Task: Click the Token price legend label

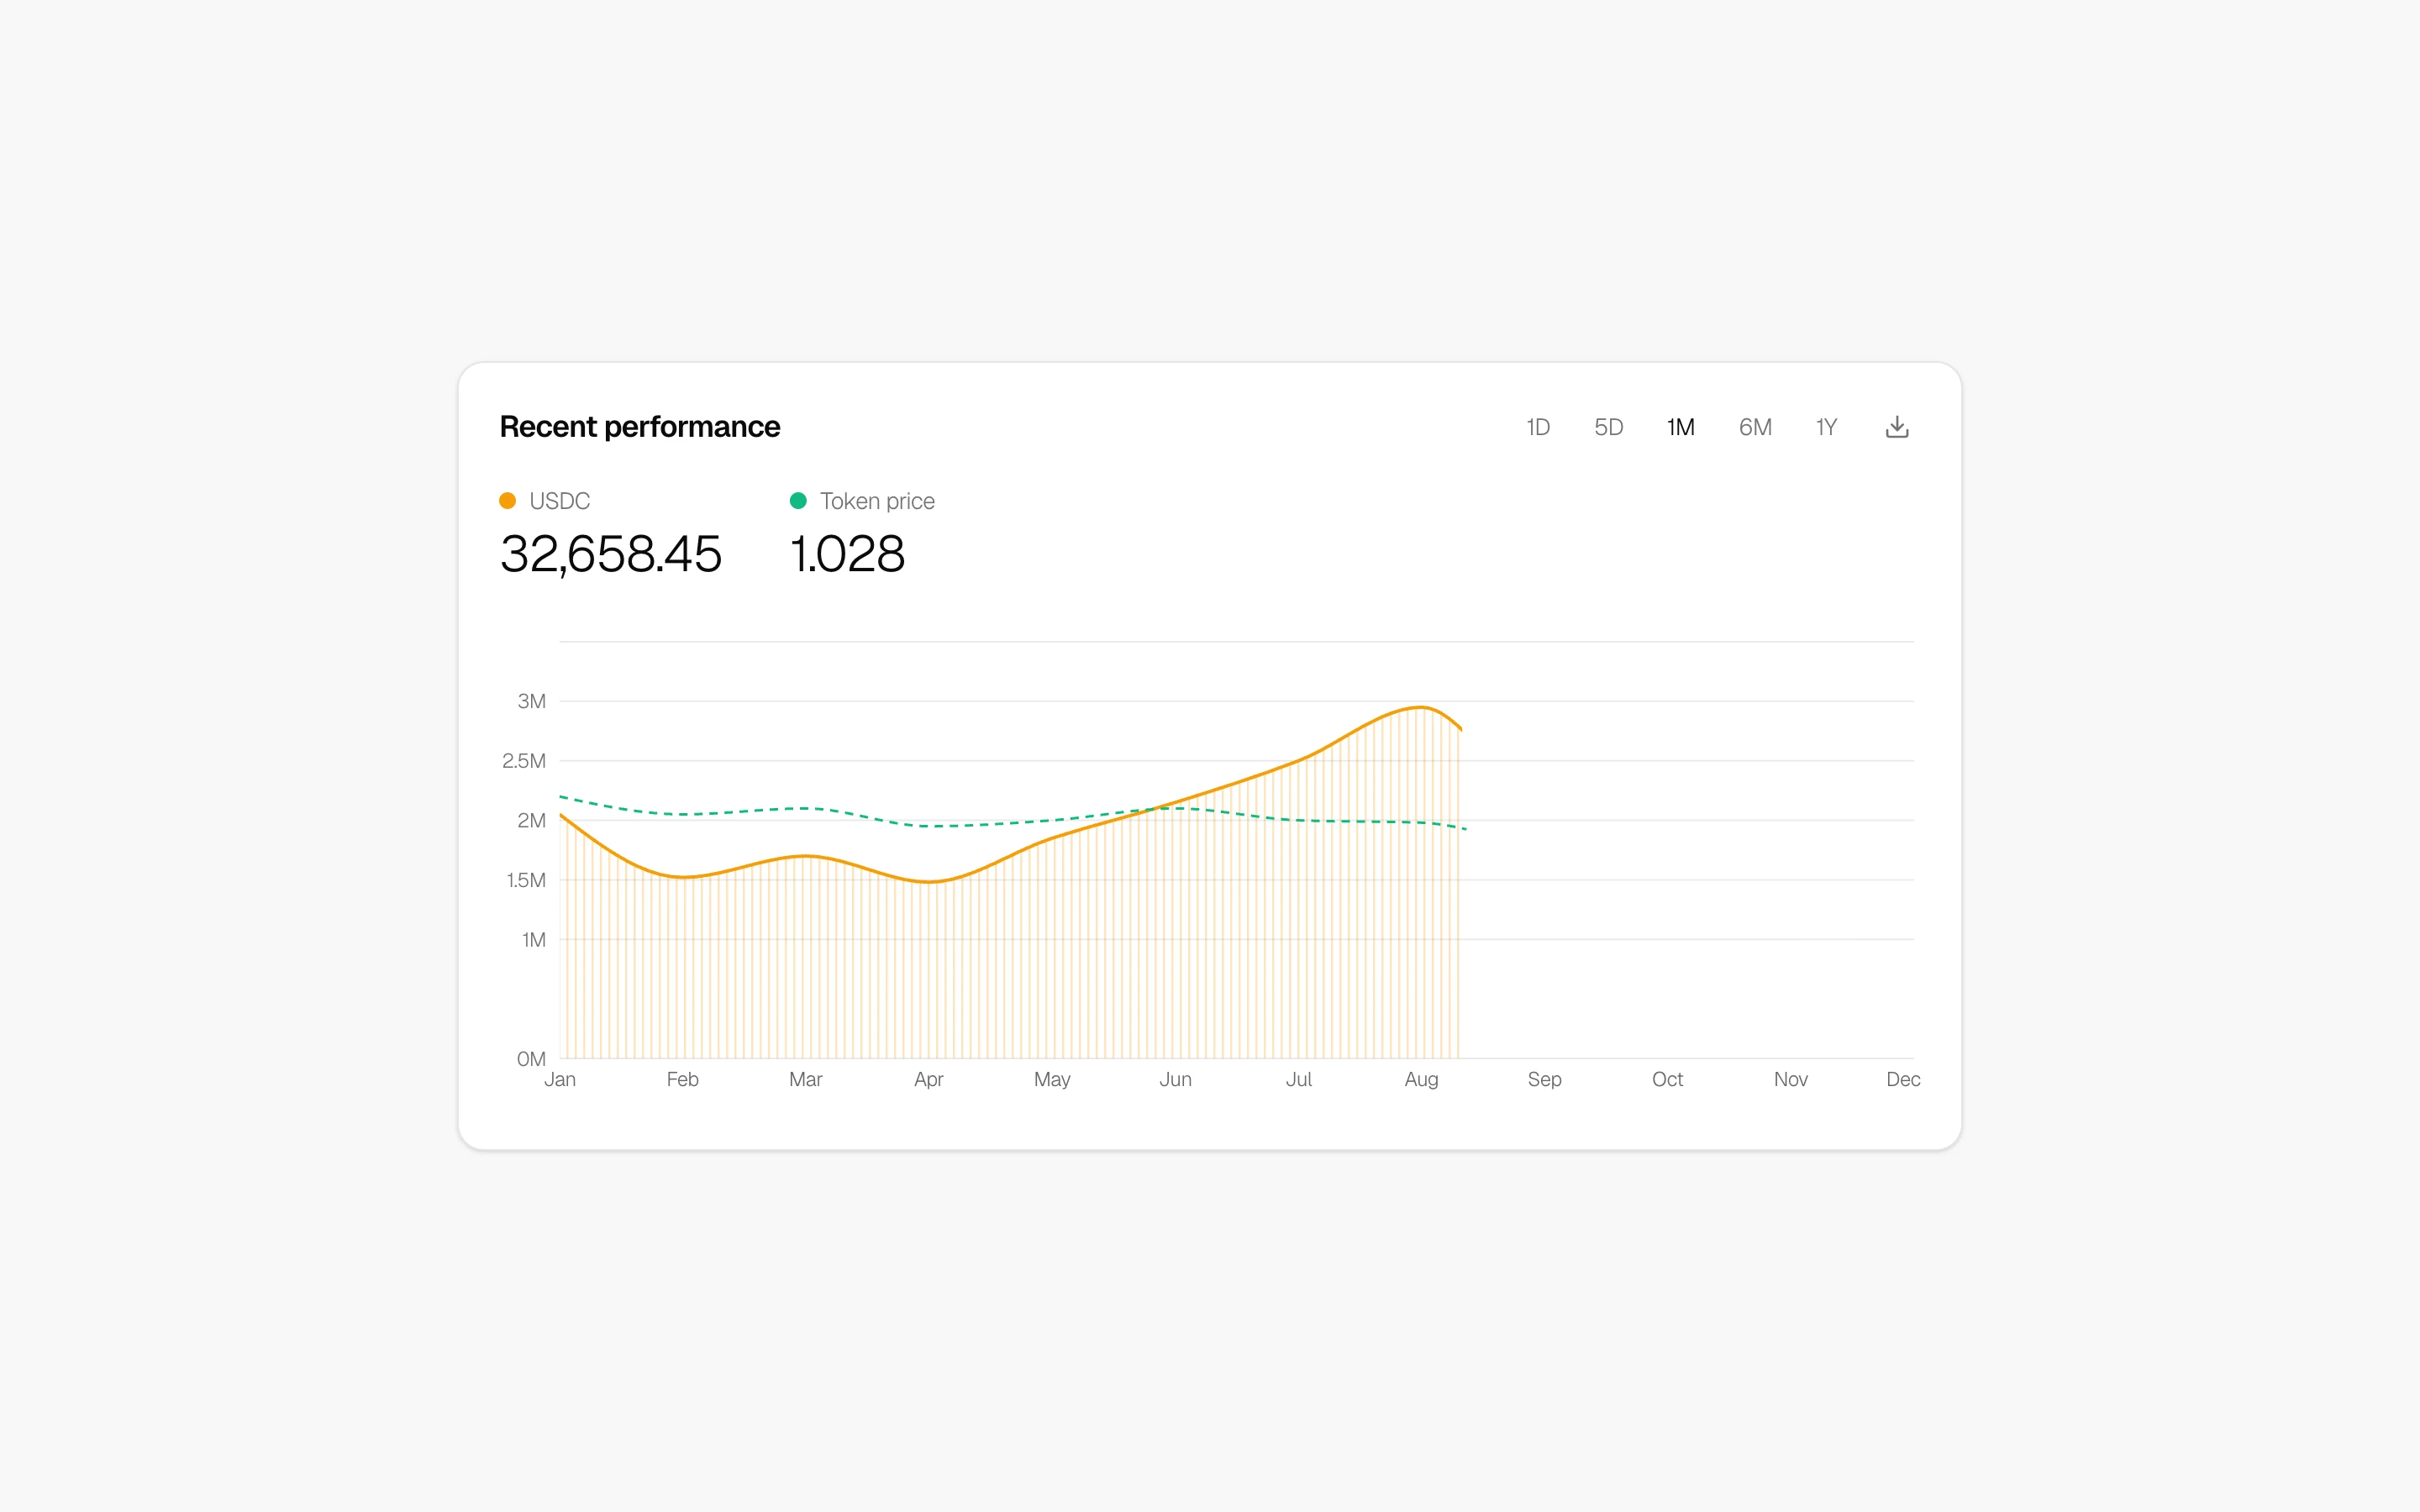Action: tap(876, 500)
